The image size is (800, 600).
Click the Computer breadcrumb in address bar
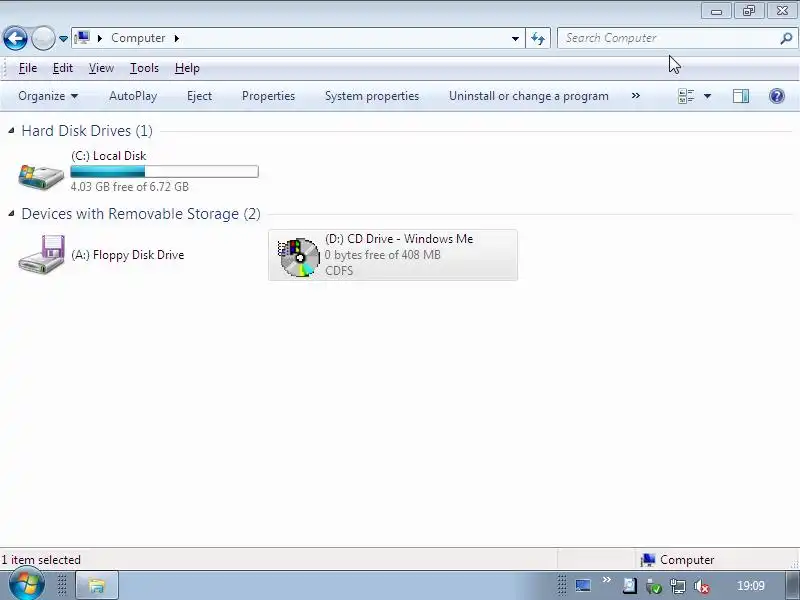point(138,38)
